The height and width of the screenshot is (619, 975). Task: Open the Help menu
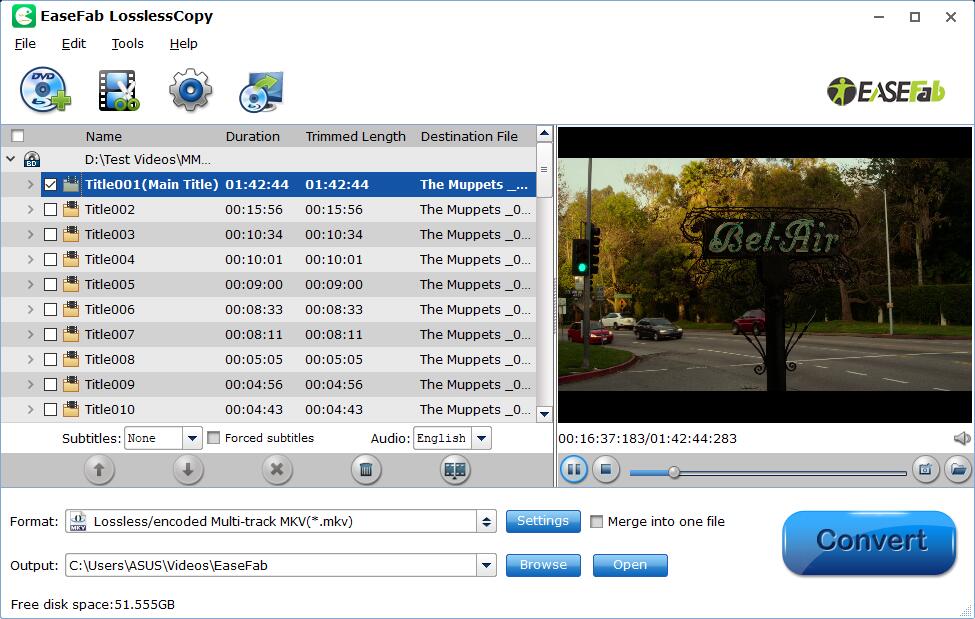(183, 44)
